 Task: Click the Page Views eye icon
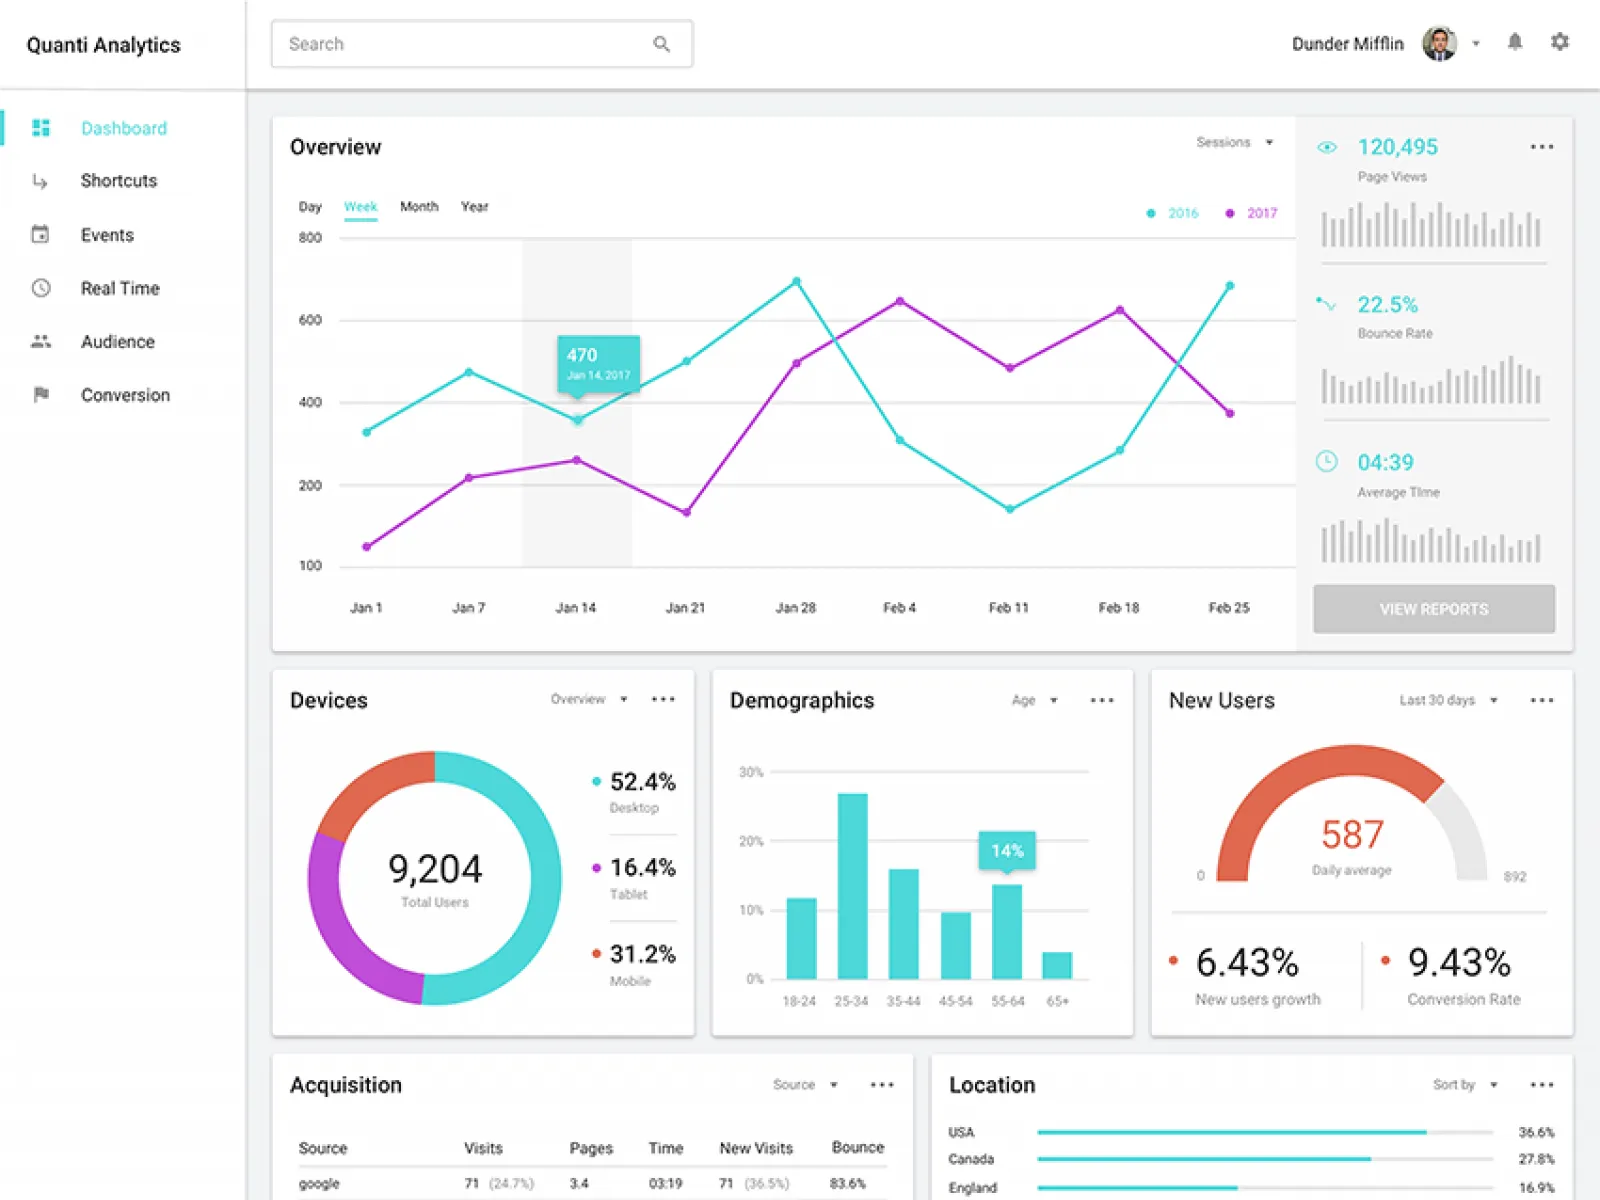point(1327,147)
